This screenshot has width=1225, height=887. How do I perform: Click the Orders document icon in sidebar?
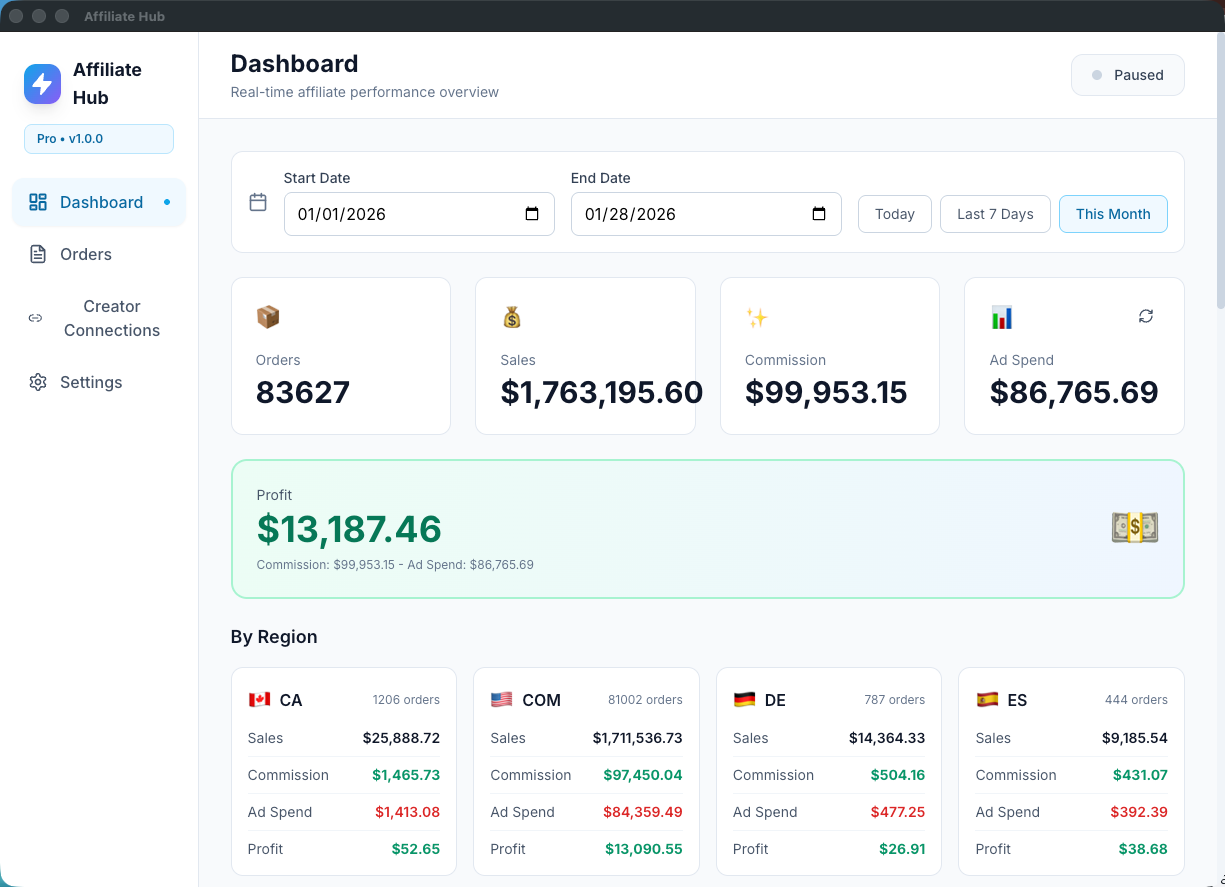coord(38,254)
